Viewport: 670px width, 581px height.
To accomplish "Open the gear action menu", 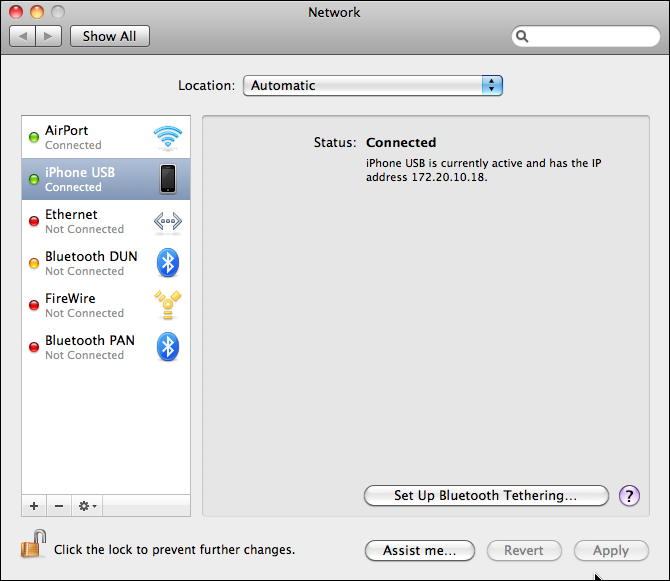I will 87,506.
